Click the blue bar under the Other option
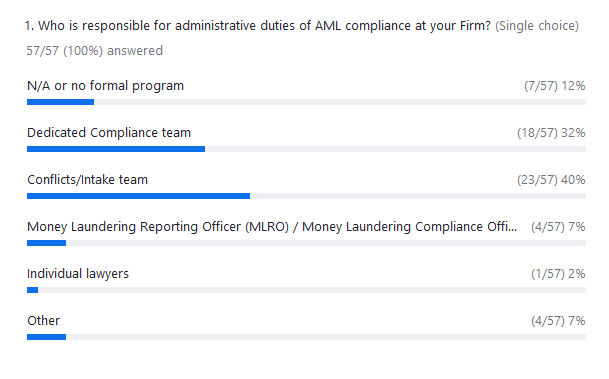This screenshot has height=379, width=609. (46, 337)
